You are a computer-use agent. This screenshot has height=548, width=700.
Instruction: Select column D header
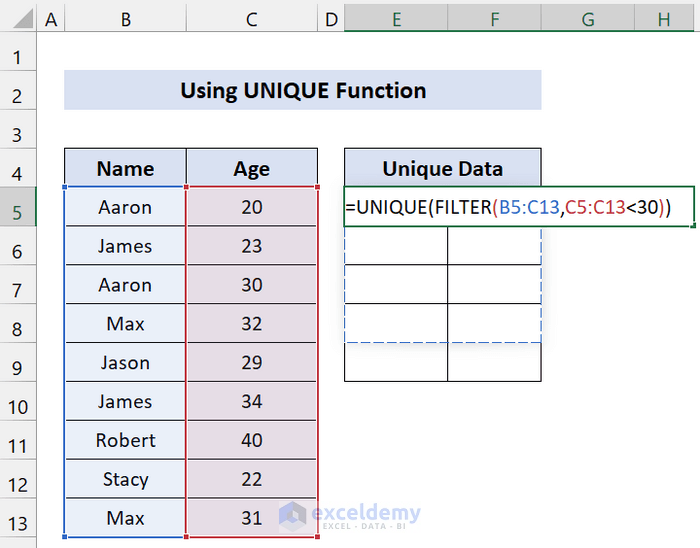point(331,19)
